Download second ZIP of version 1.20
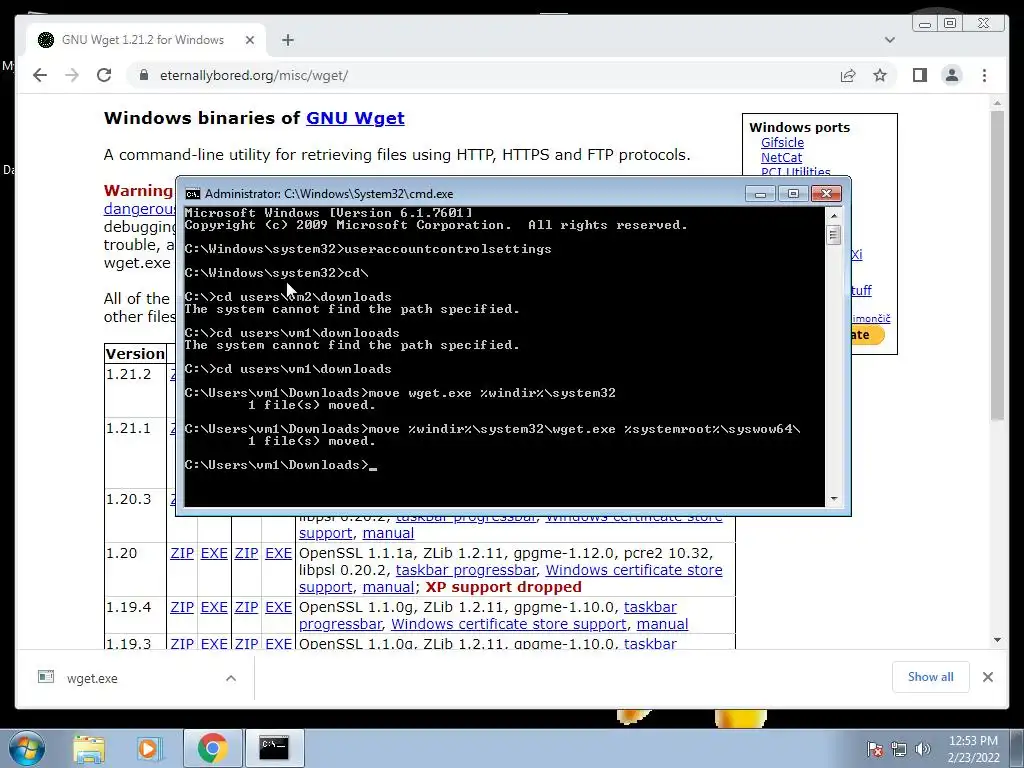The height and width of the screenshot is (768, 1024). pyautogui.click(x=246, y=553)
